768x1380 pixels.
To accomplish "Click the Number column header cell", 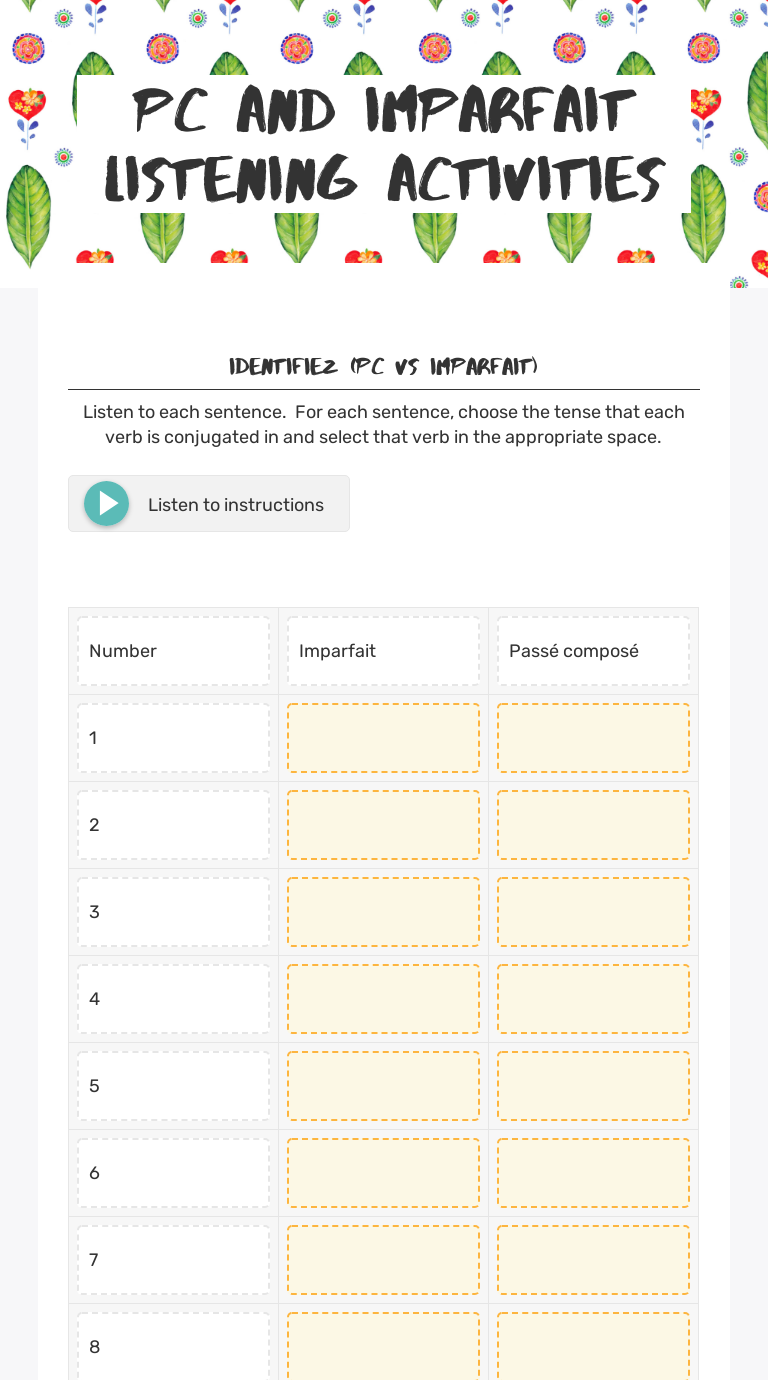I will click(x=173, y=651).
